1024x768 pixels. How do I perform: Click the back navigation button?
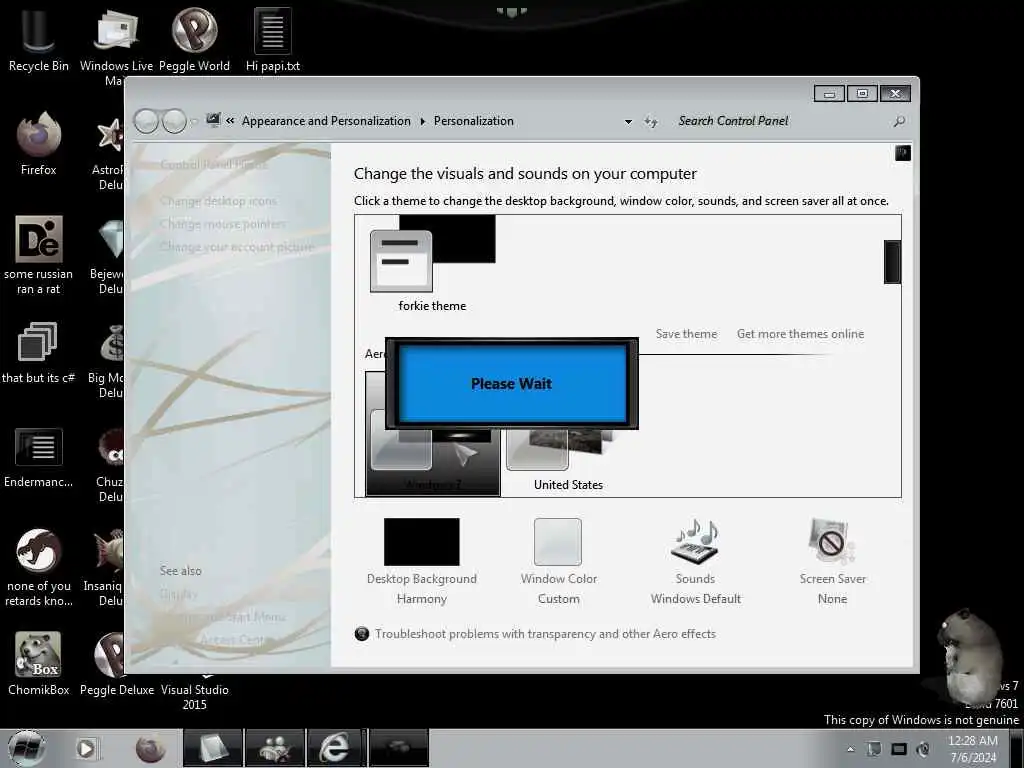coord(146,121)
